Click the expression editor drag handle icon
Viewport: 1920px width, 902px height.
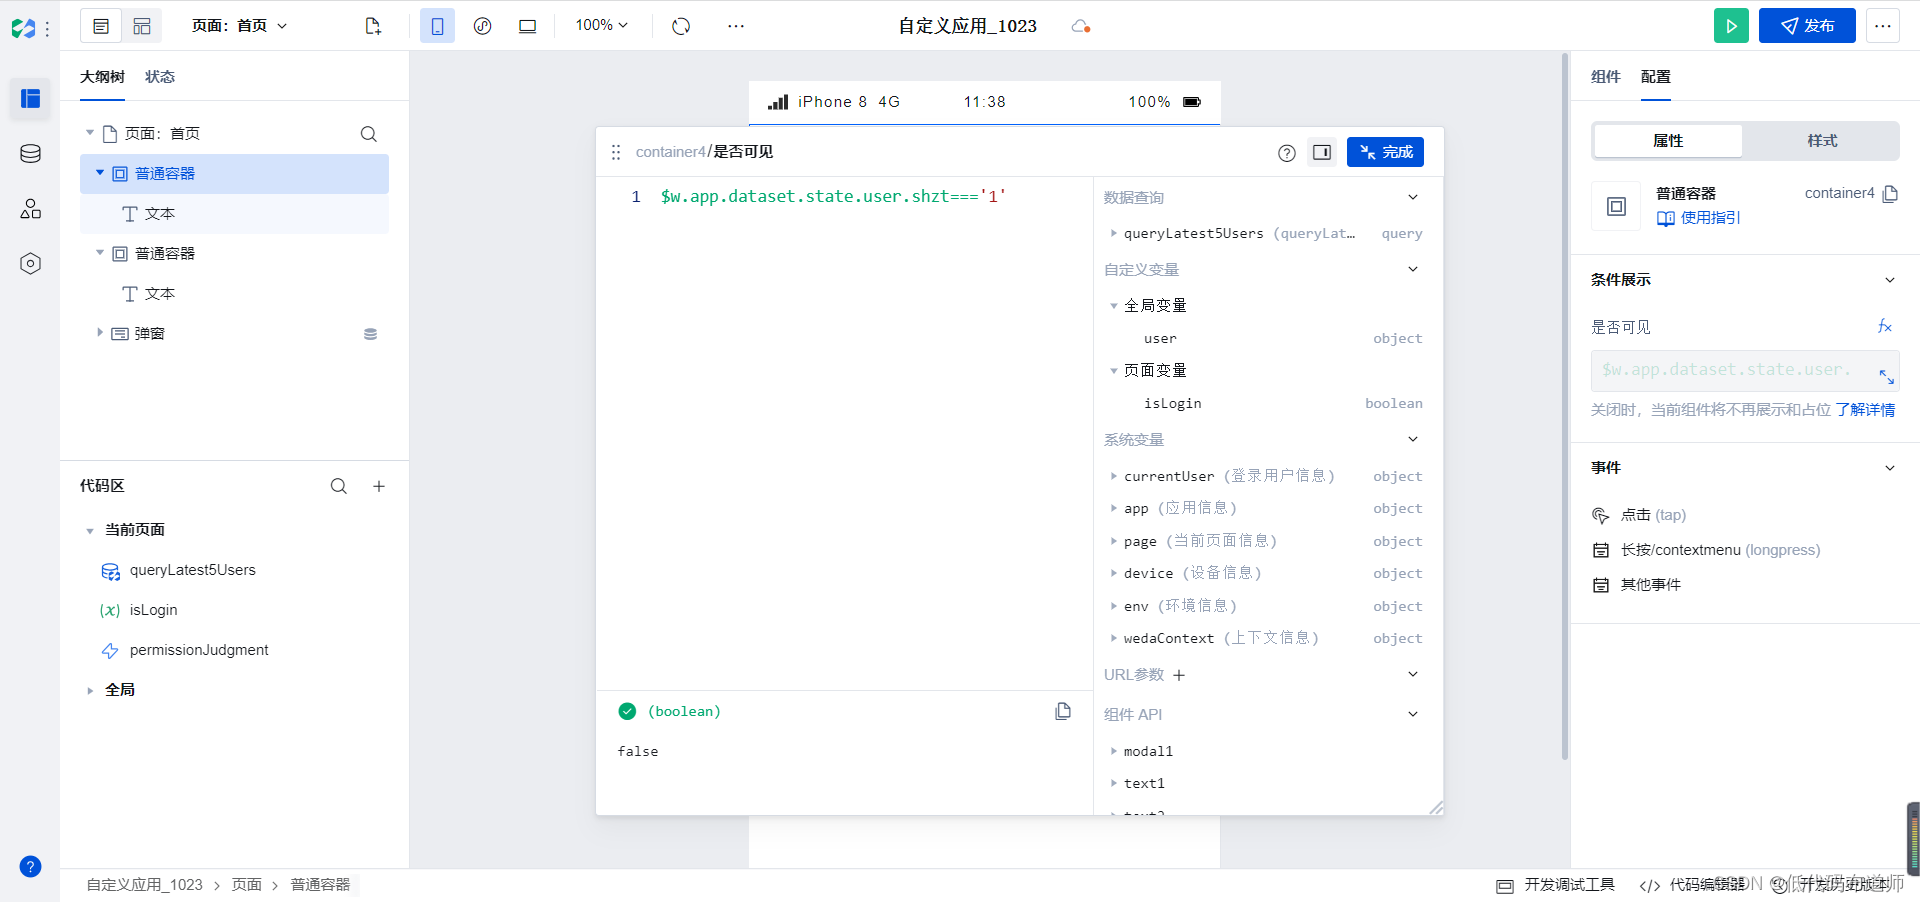[x=616, y=152]
